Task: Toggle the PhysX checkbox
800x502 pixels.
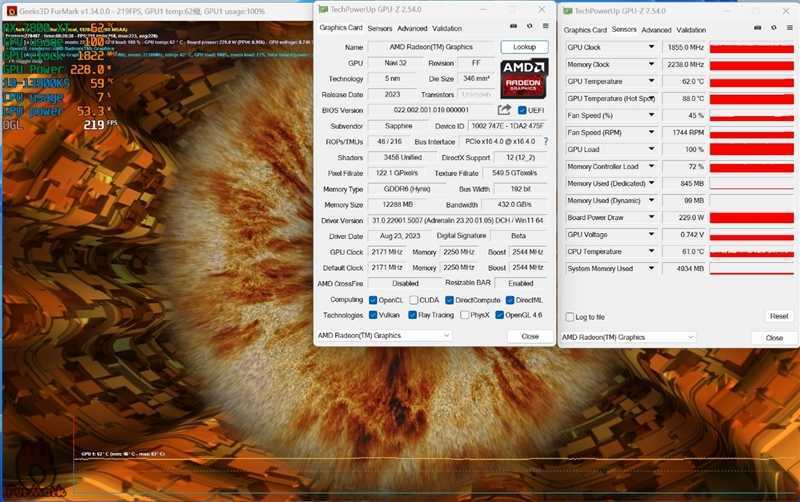Action: 464,315
